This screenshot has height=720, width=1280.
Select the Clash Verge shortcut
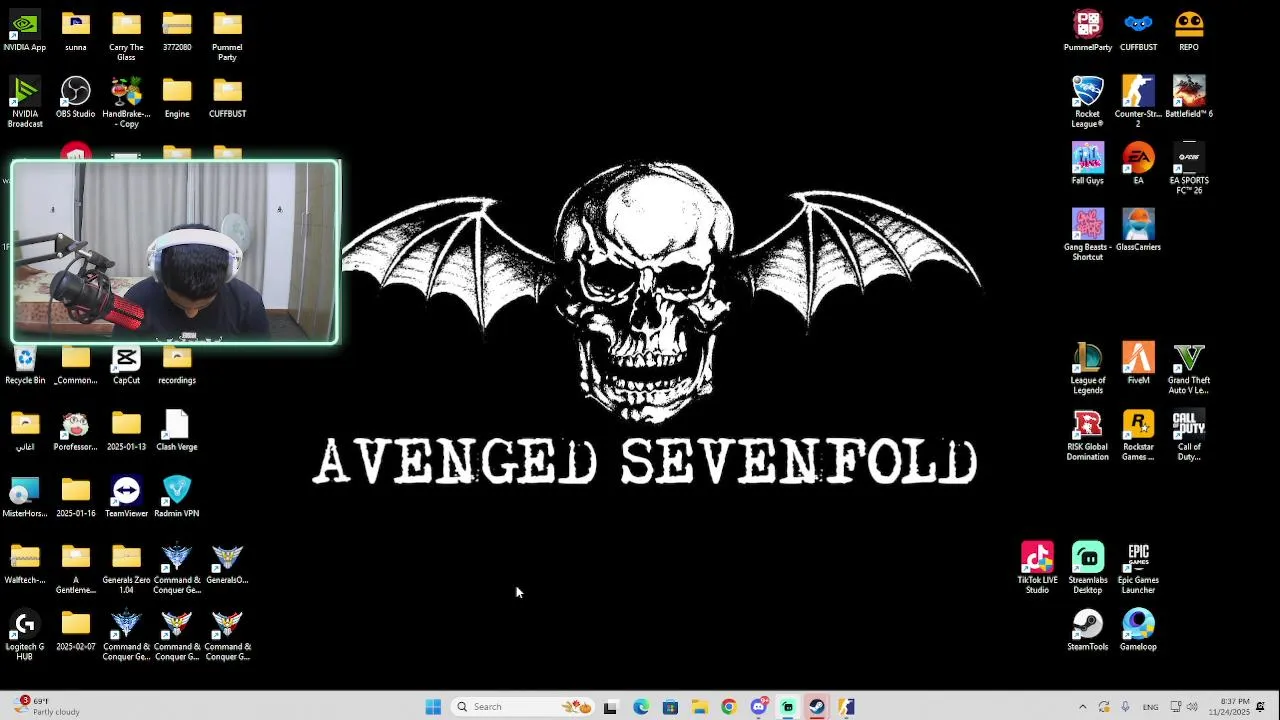(177, 431)
